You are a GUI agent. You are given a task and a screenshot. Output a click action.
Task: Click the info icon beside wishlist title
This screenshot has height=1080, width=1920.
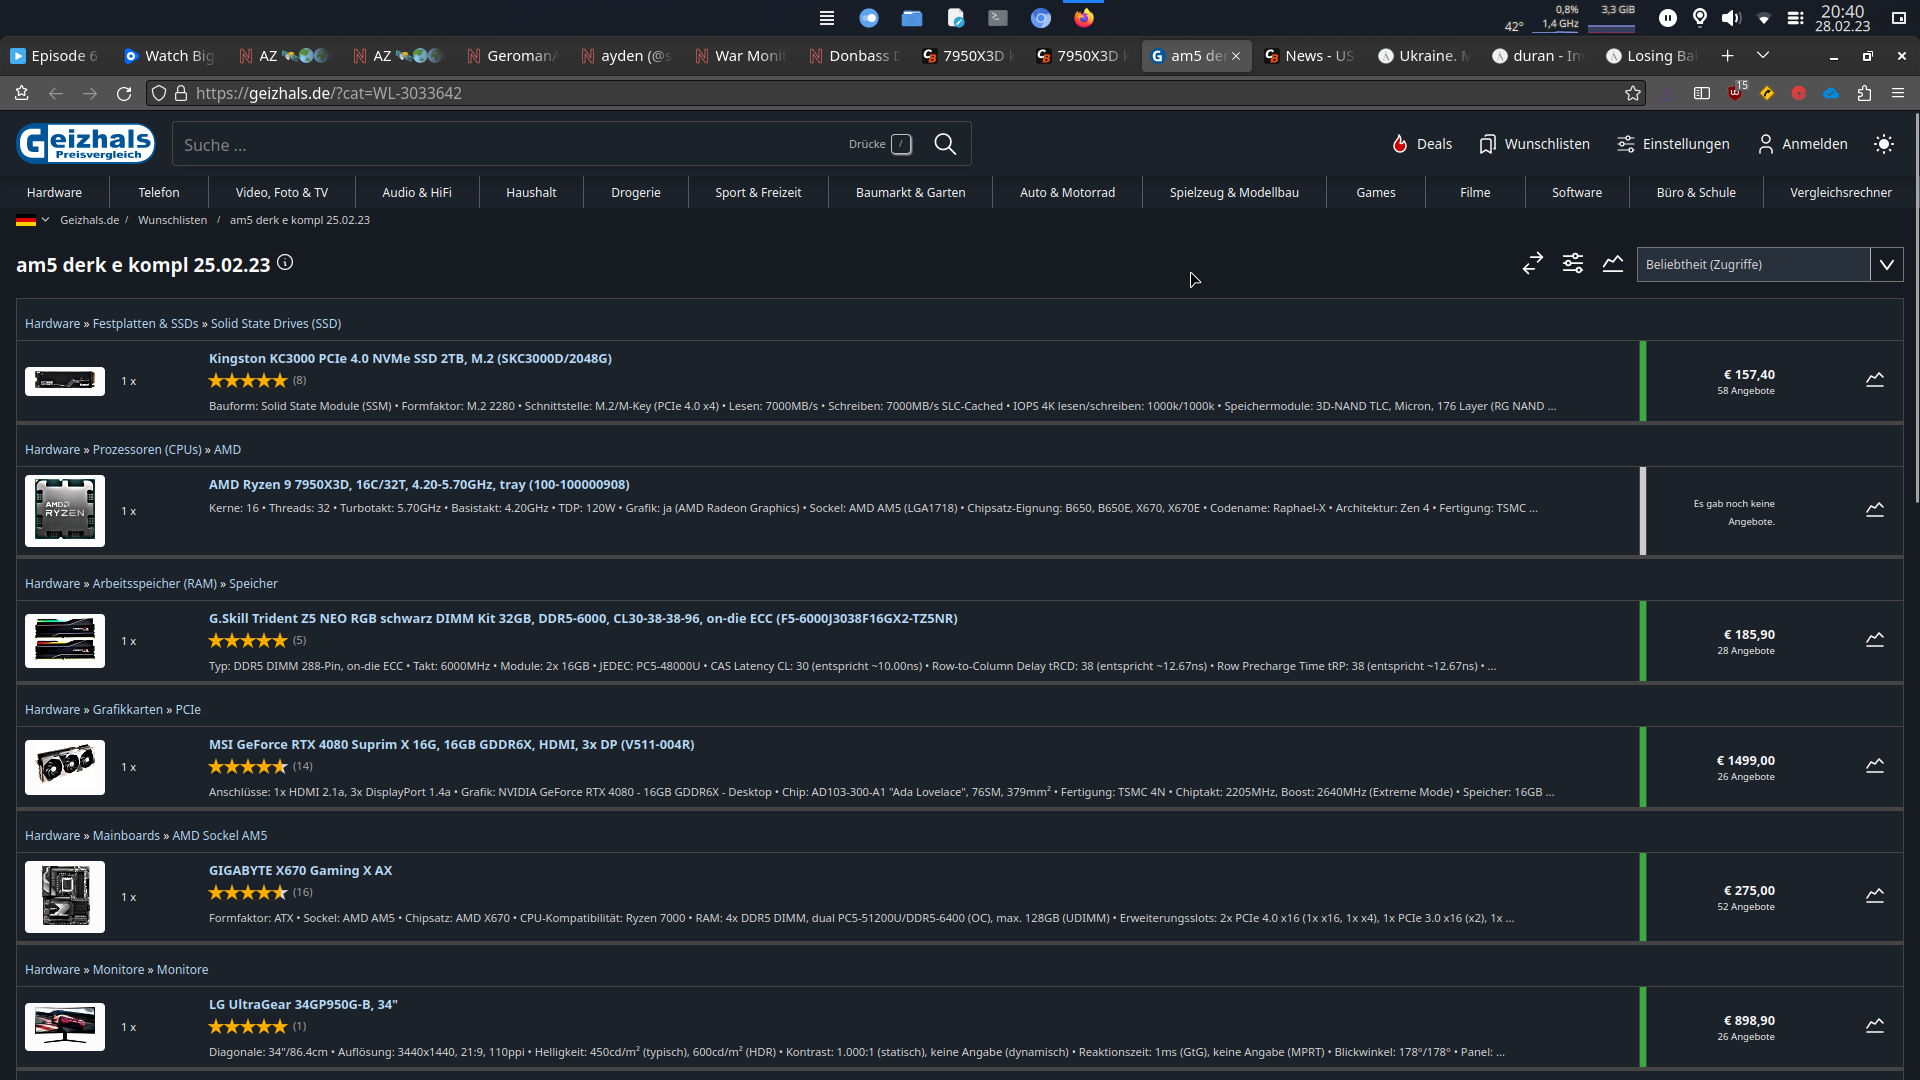(x=285, y=263)
